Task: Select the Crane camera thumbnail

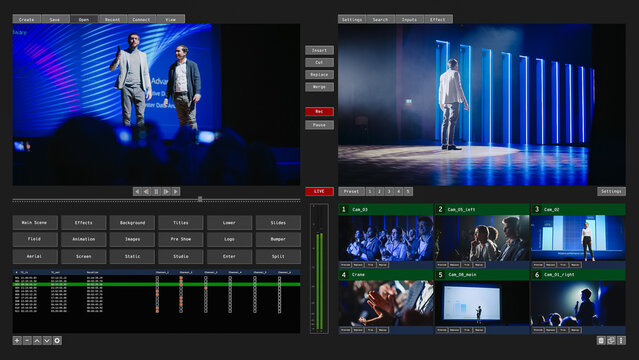Action: coord(386,303)
